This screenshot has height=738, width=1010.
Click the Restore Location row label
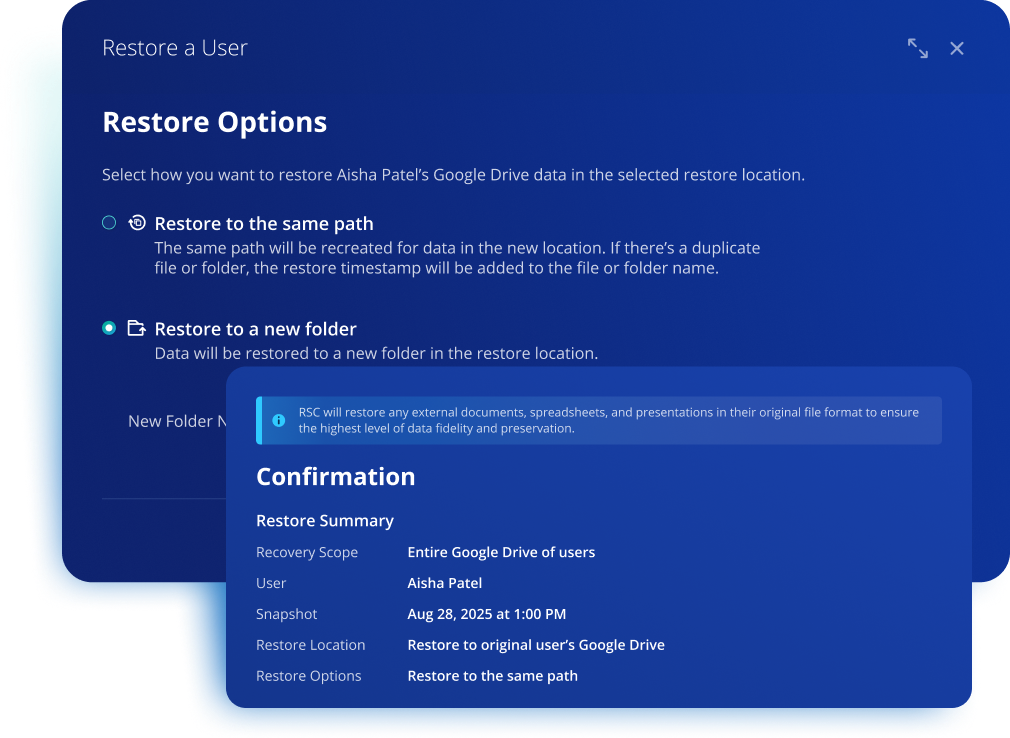(x=310, y=645)
